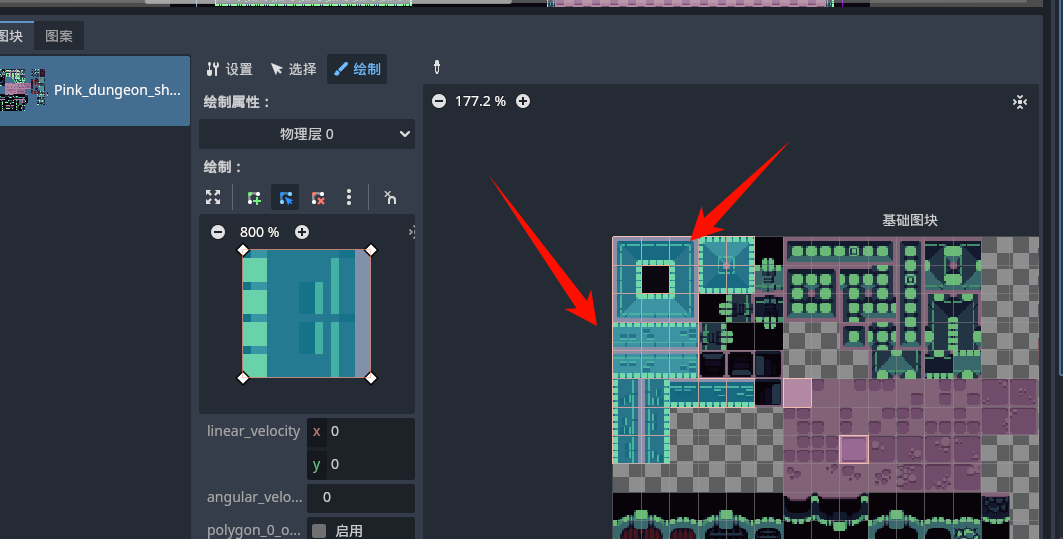Viewport: 1063px width, 539px height.
Task: Select the highlighted light pink floor tile
Action: 797,393
